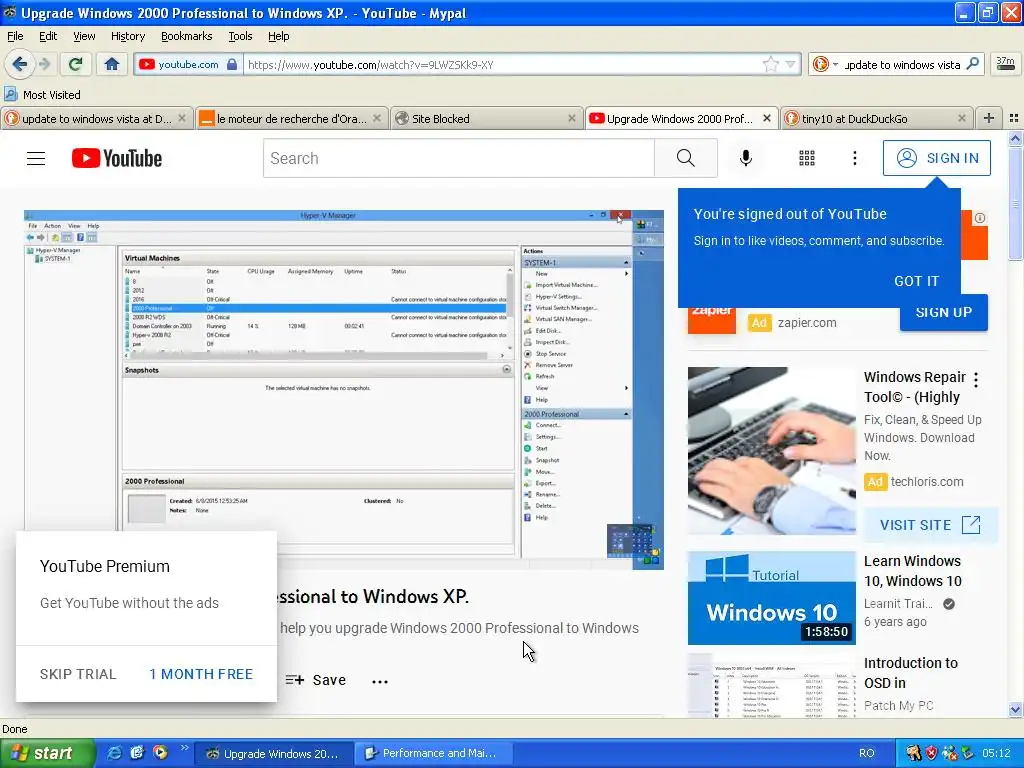1024x768 pixels.
Task: Click the red shield security tray icon
Action: (931, 753)
